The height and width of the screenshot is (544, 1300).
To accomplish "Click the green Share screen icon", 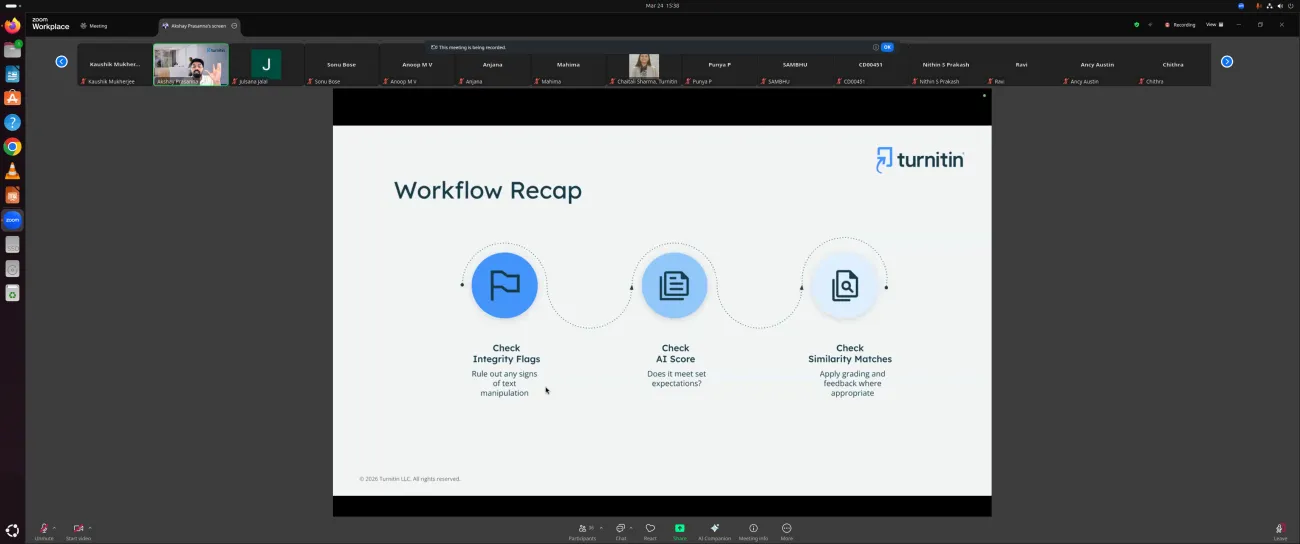I will click(x=680, y=529).
